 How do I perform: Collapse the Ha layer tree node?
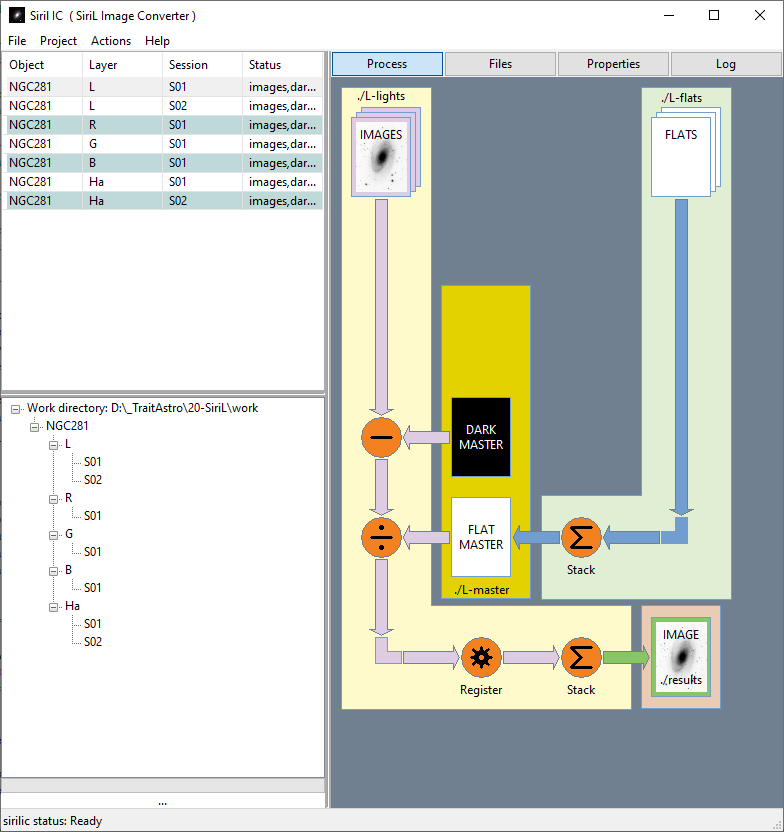click(54, 607)
